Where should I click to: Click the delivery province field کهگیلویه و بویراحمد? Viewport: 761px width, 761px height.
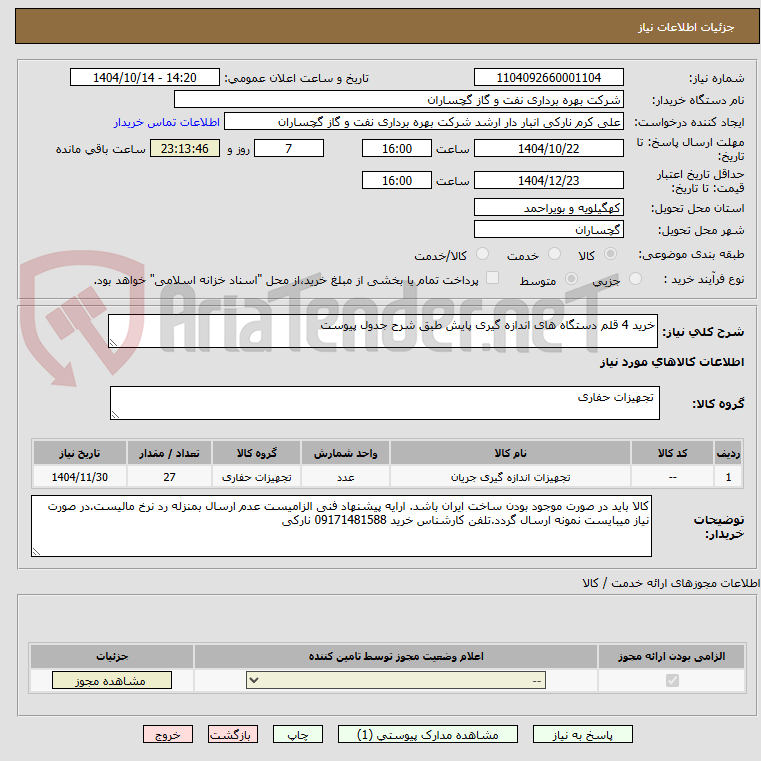pos(548,208)
